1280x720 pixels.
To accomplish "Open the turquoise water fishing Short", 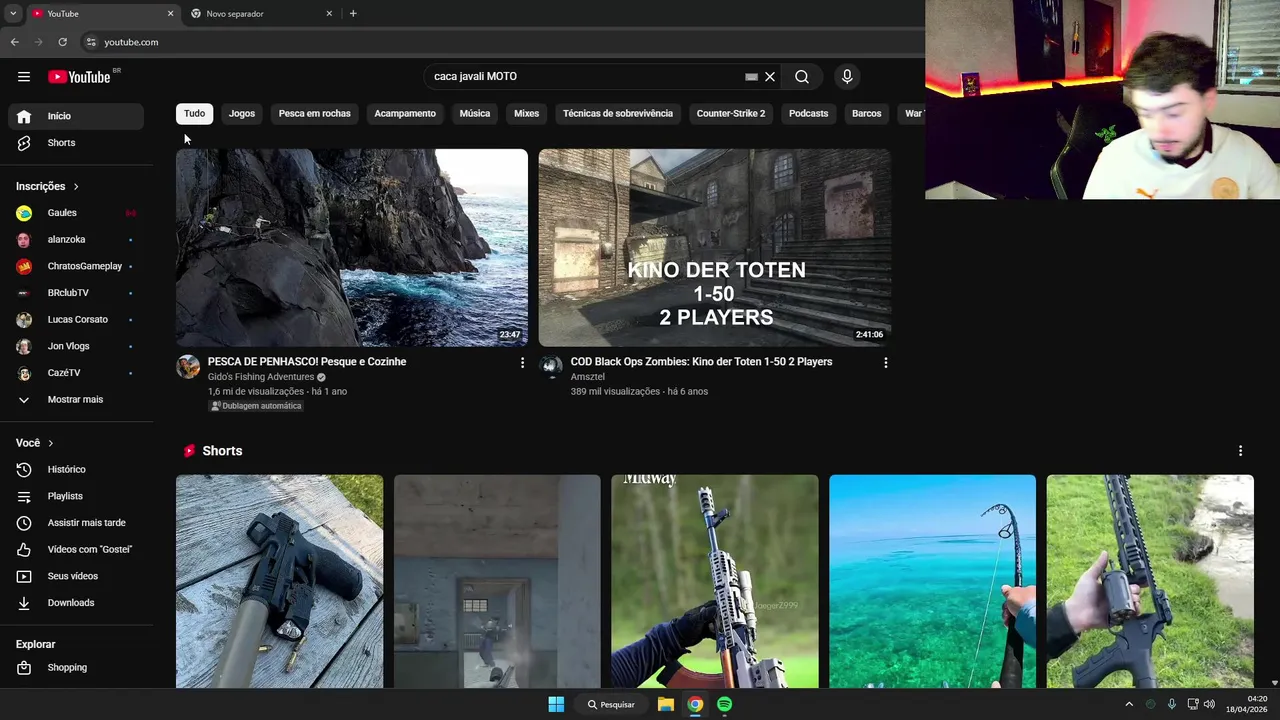I will [x=933, y=581].
